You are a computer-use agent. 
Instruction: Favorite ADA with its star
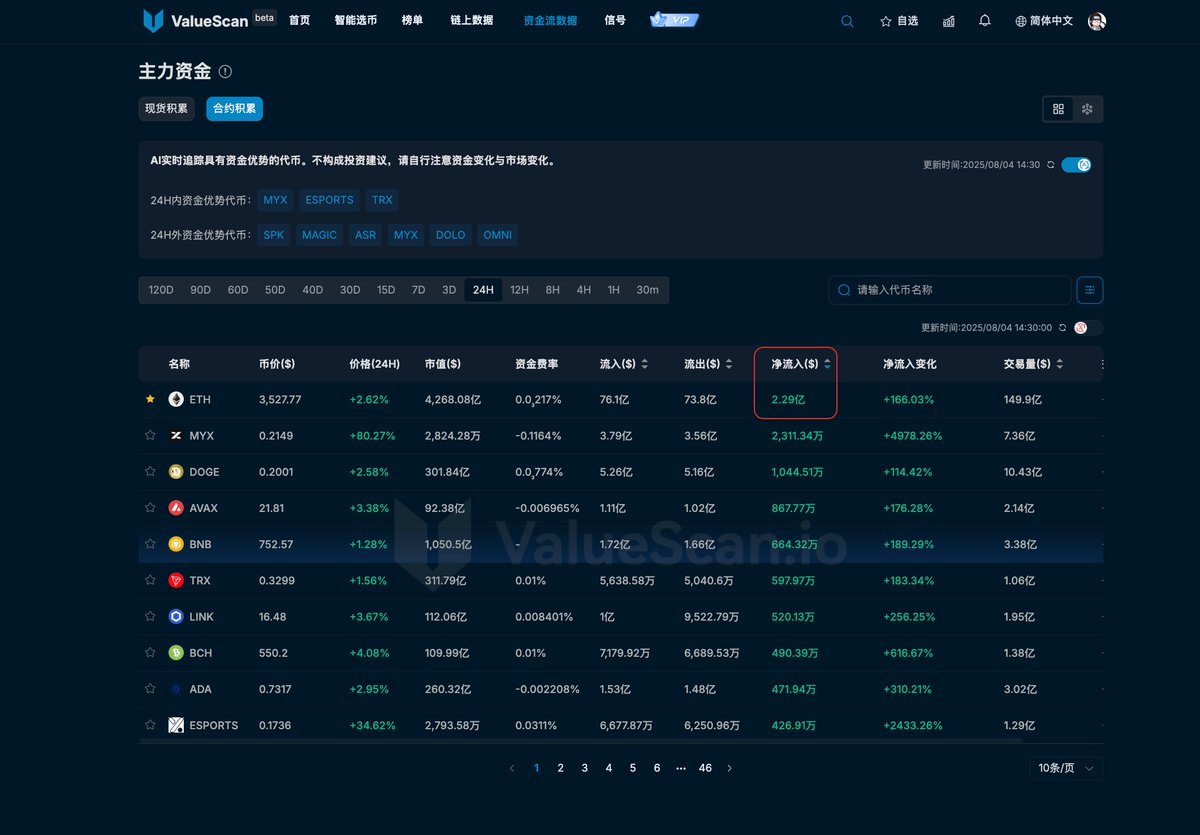click(x=150, y=688)
